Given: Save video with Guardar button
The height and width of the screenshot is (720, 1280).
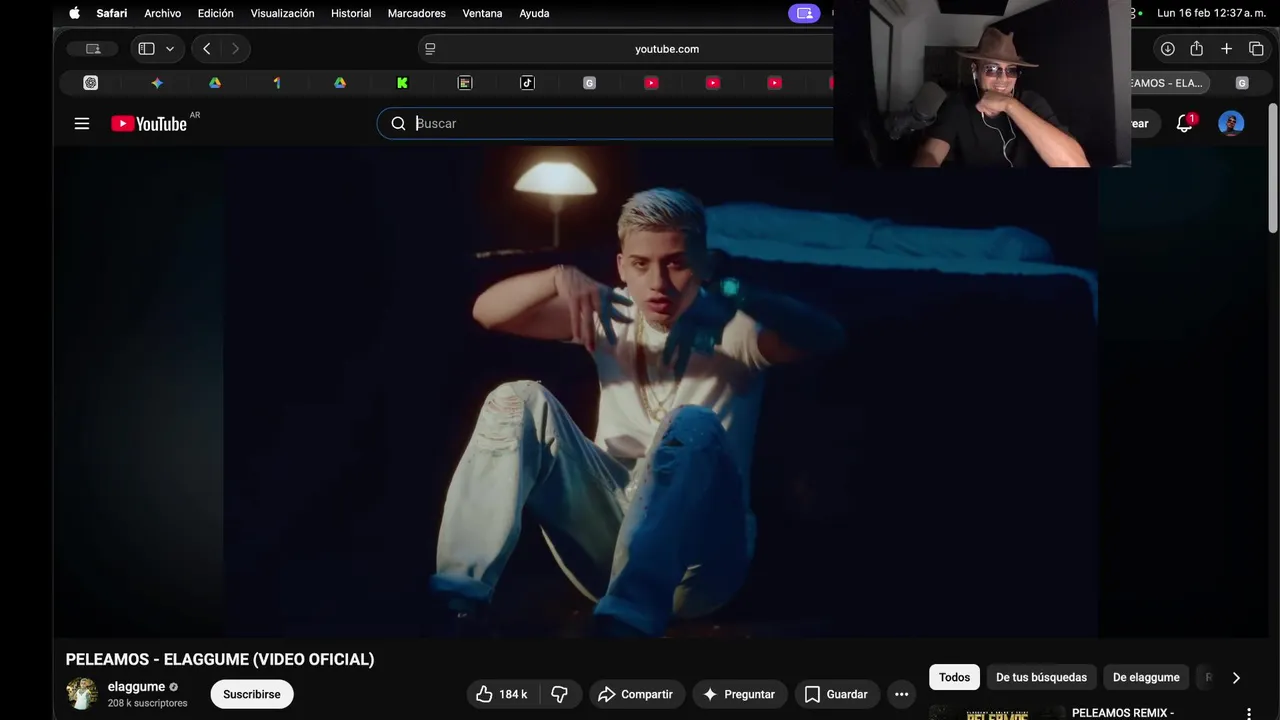Looking at the screenshot, I should click(836, 694).
